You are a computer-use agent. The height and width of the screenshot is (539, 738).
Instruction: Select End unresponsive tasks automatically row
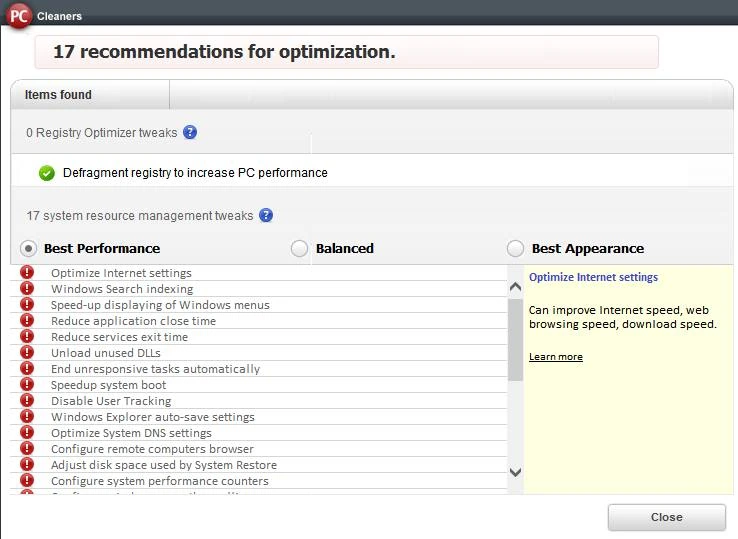[258, 369]
